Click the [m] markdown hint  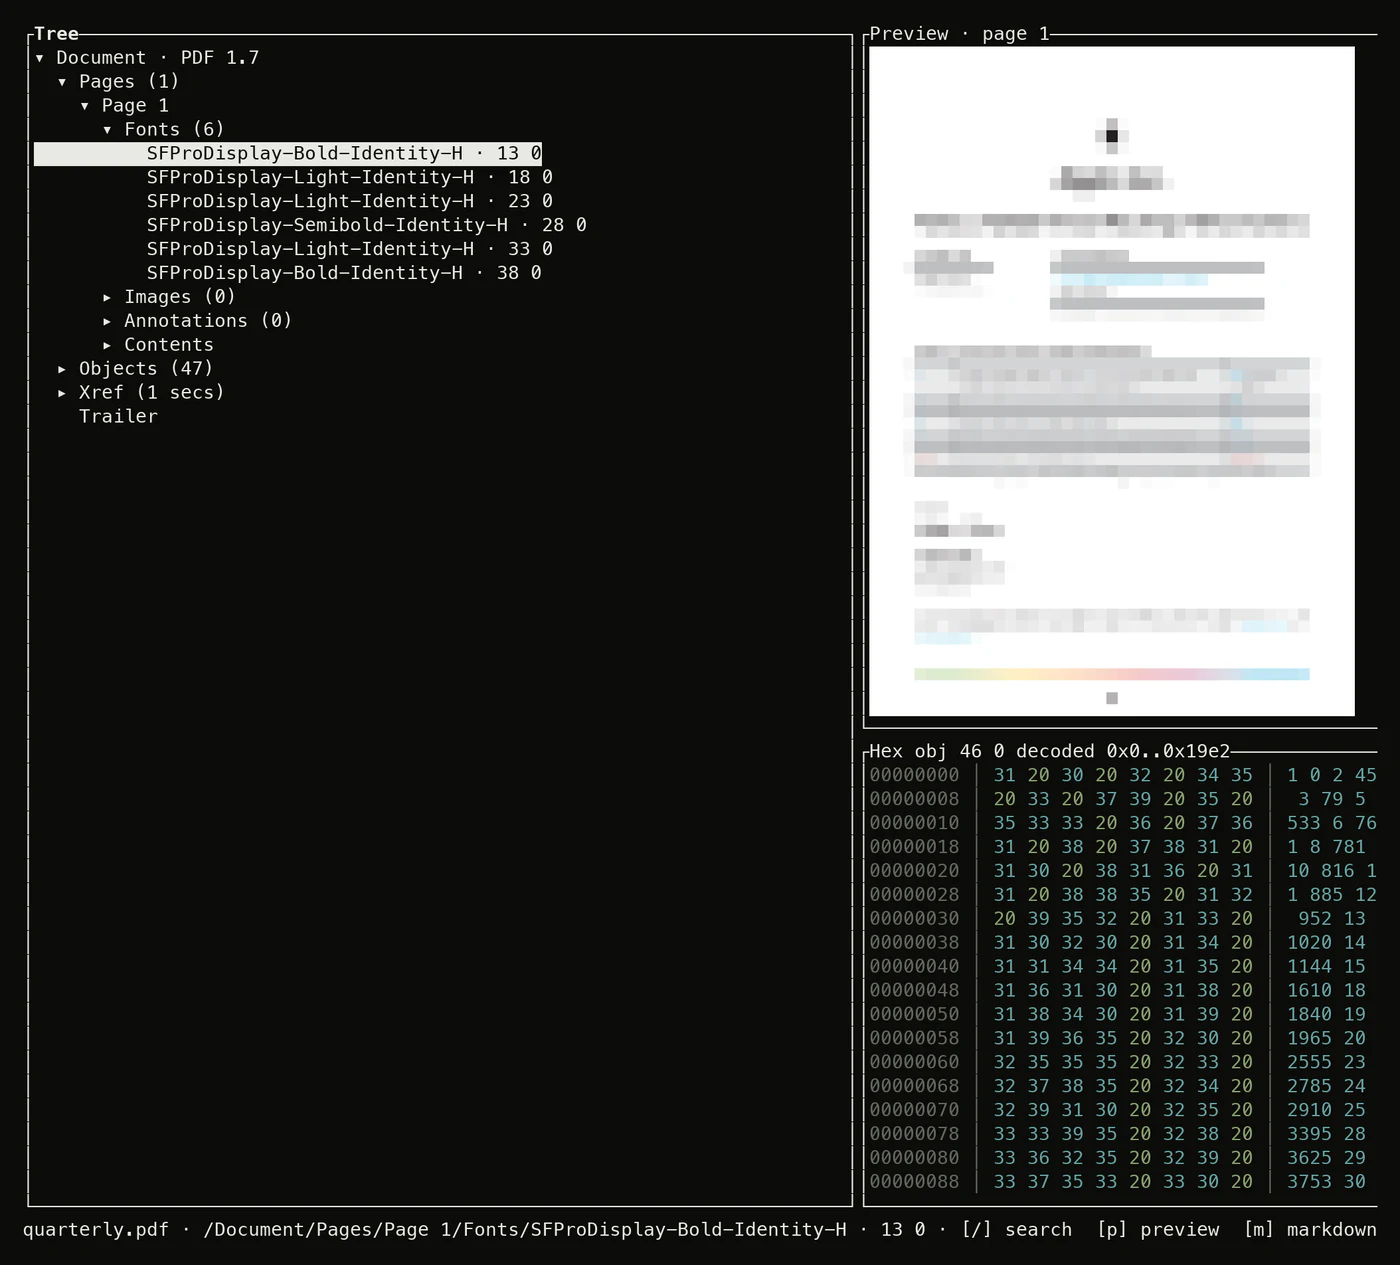(1310, 1230)
